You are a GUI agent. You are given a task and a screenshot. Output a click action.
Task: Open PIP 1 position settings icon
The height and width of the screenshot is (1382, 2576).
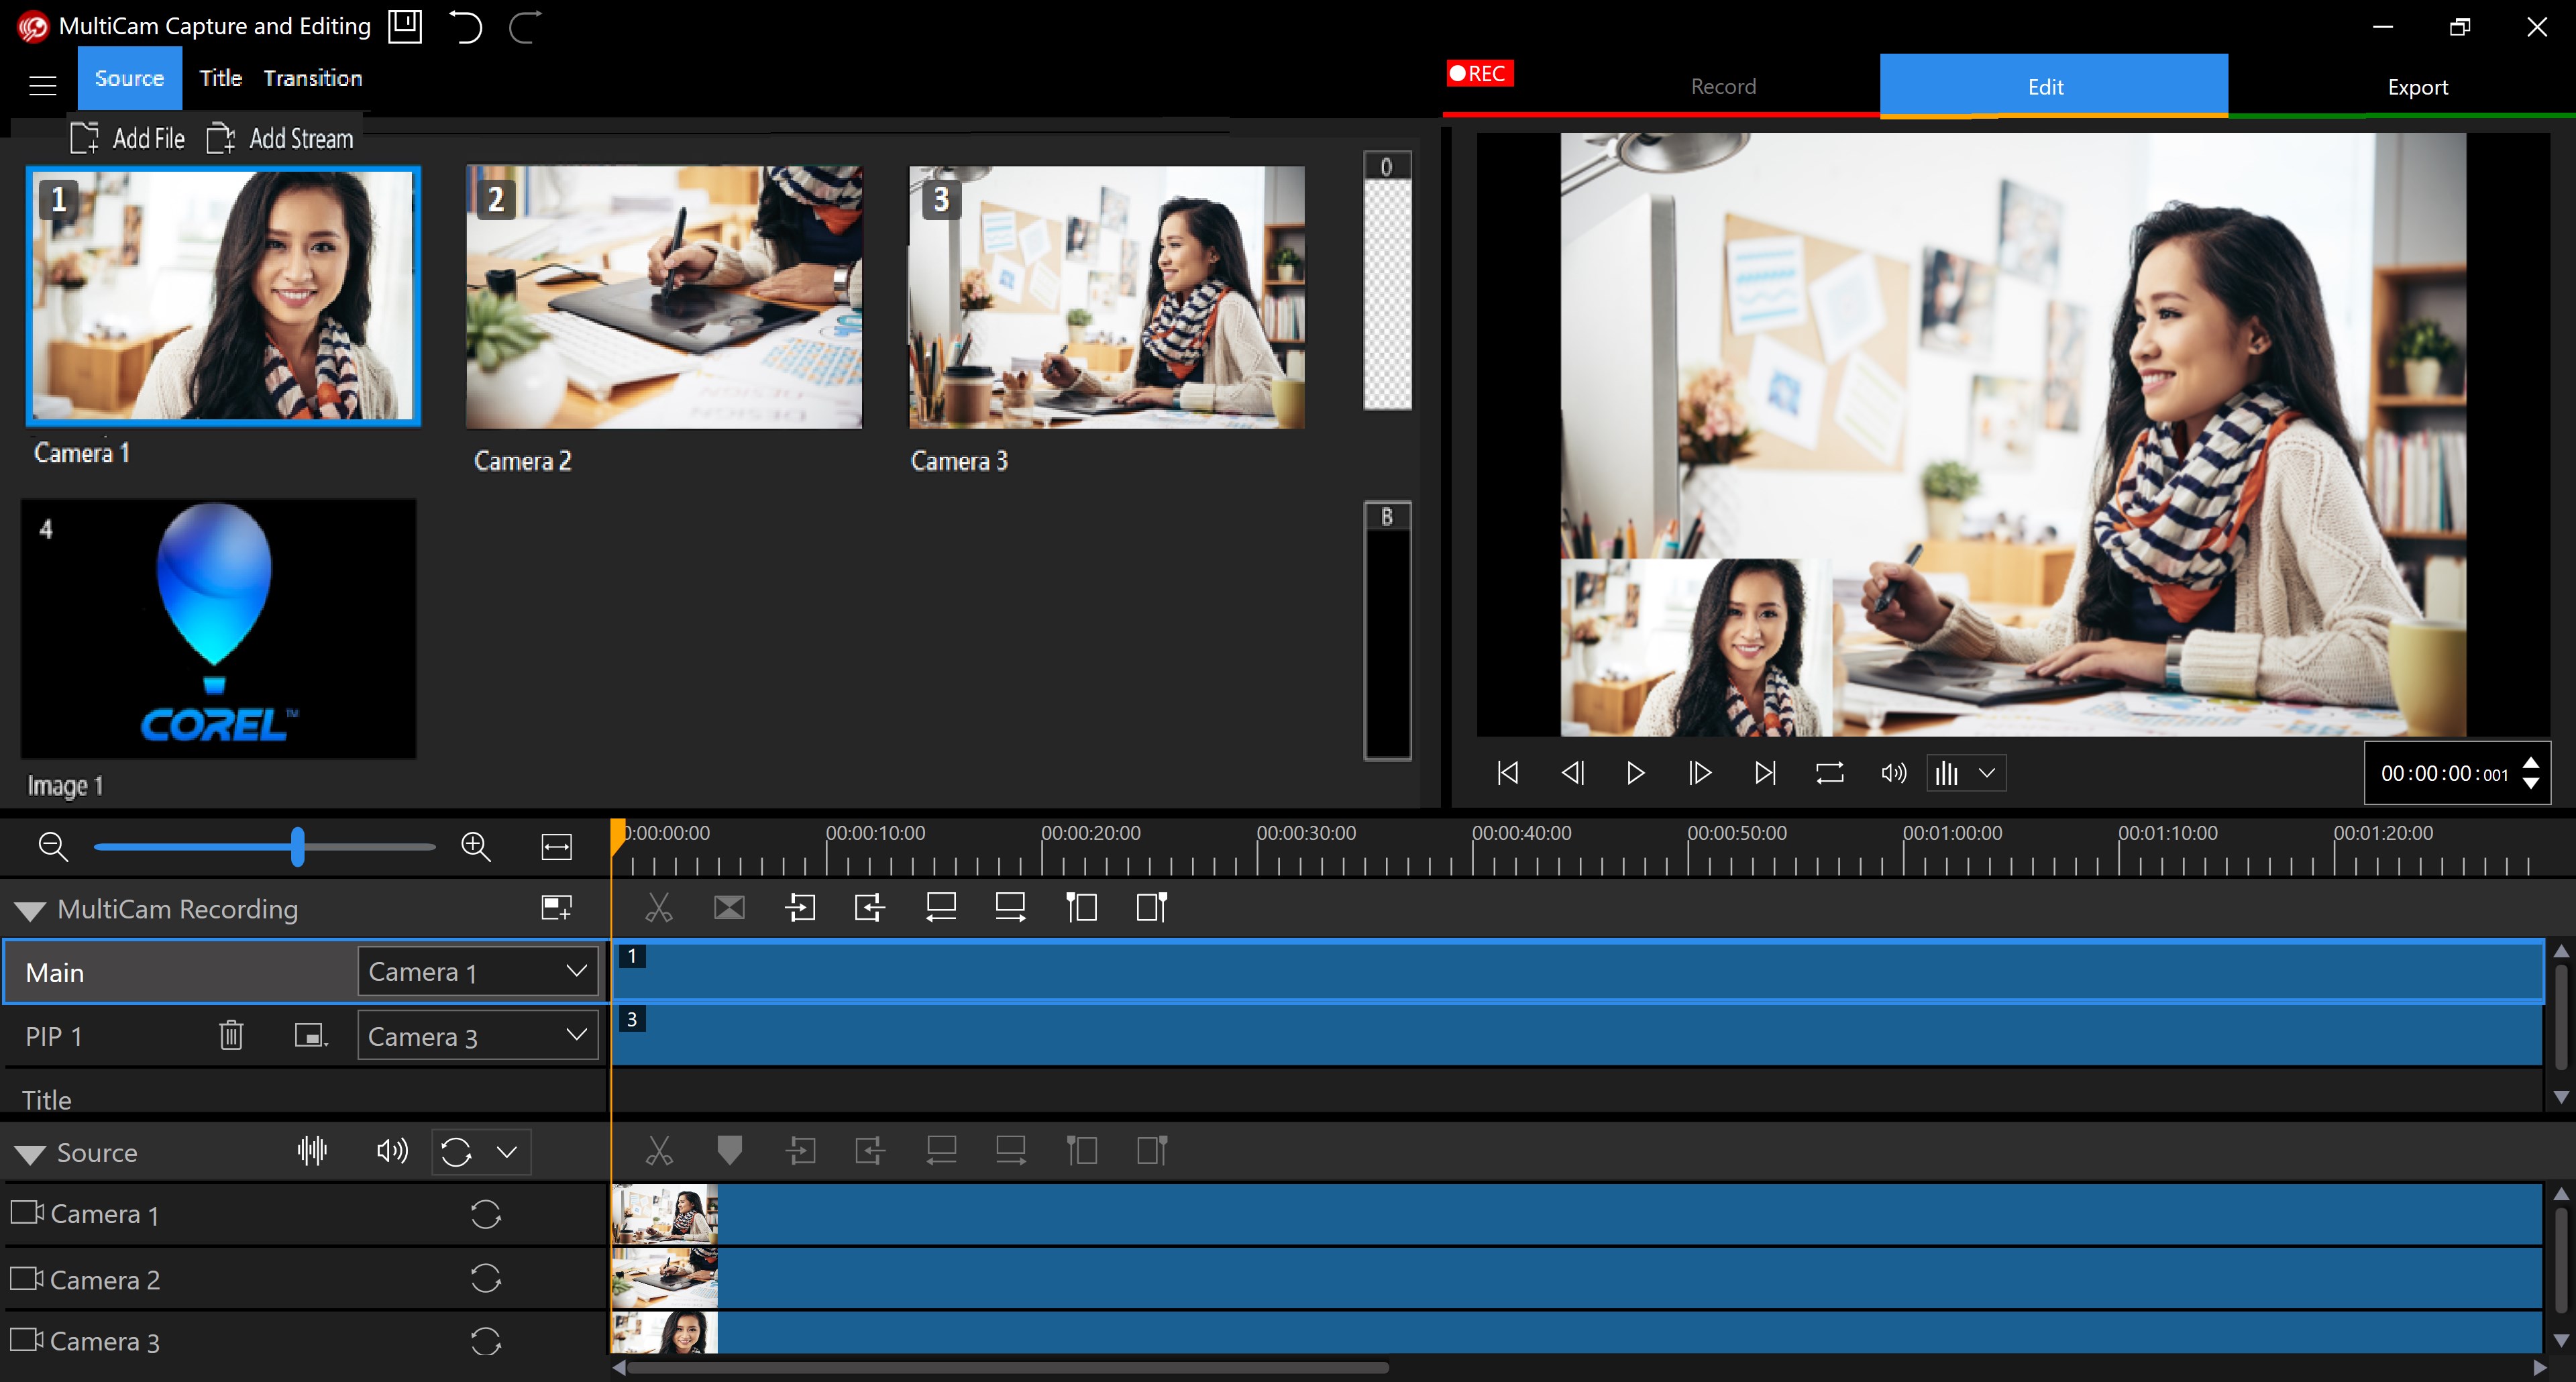pos(310,1035)
